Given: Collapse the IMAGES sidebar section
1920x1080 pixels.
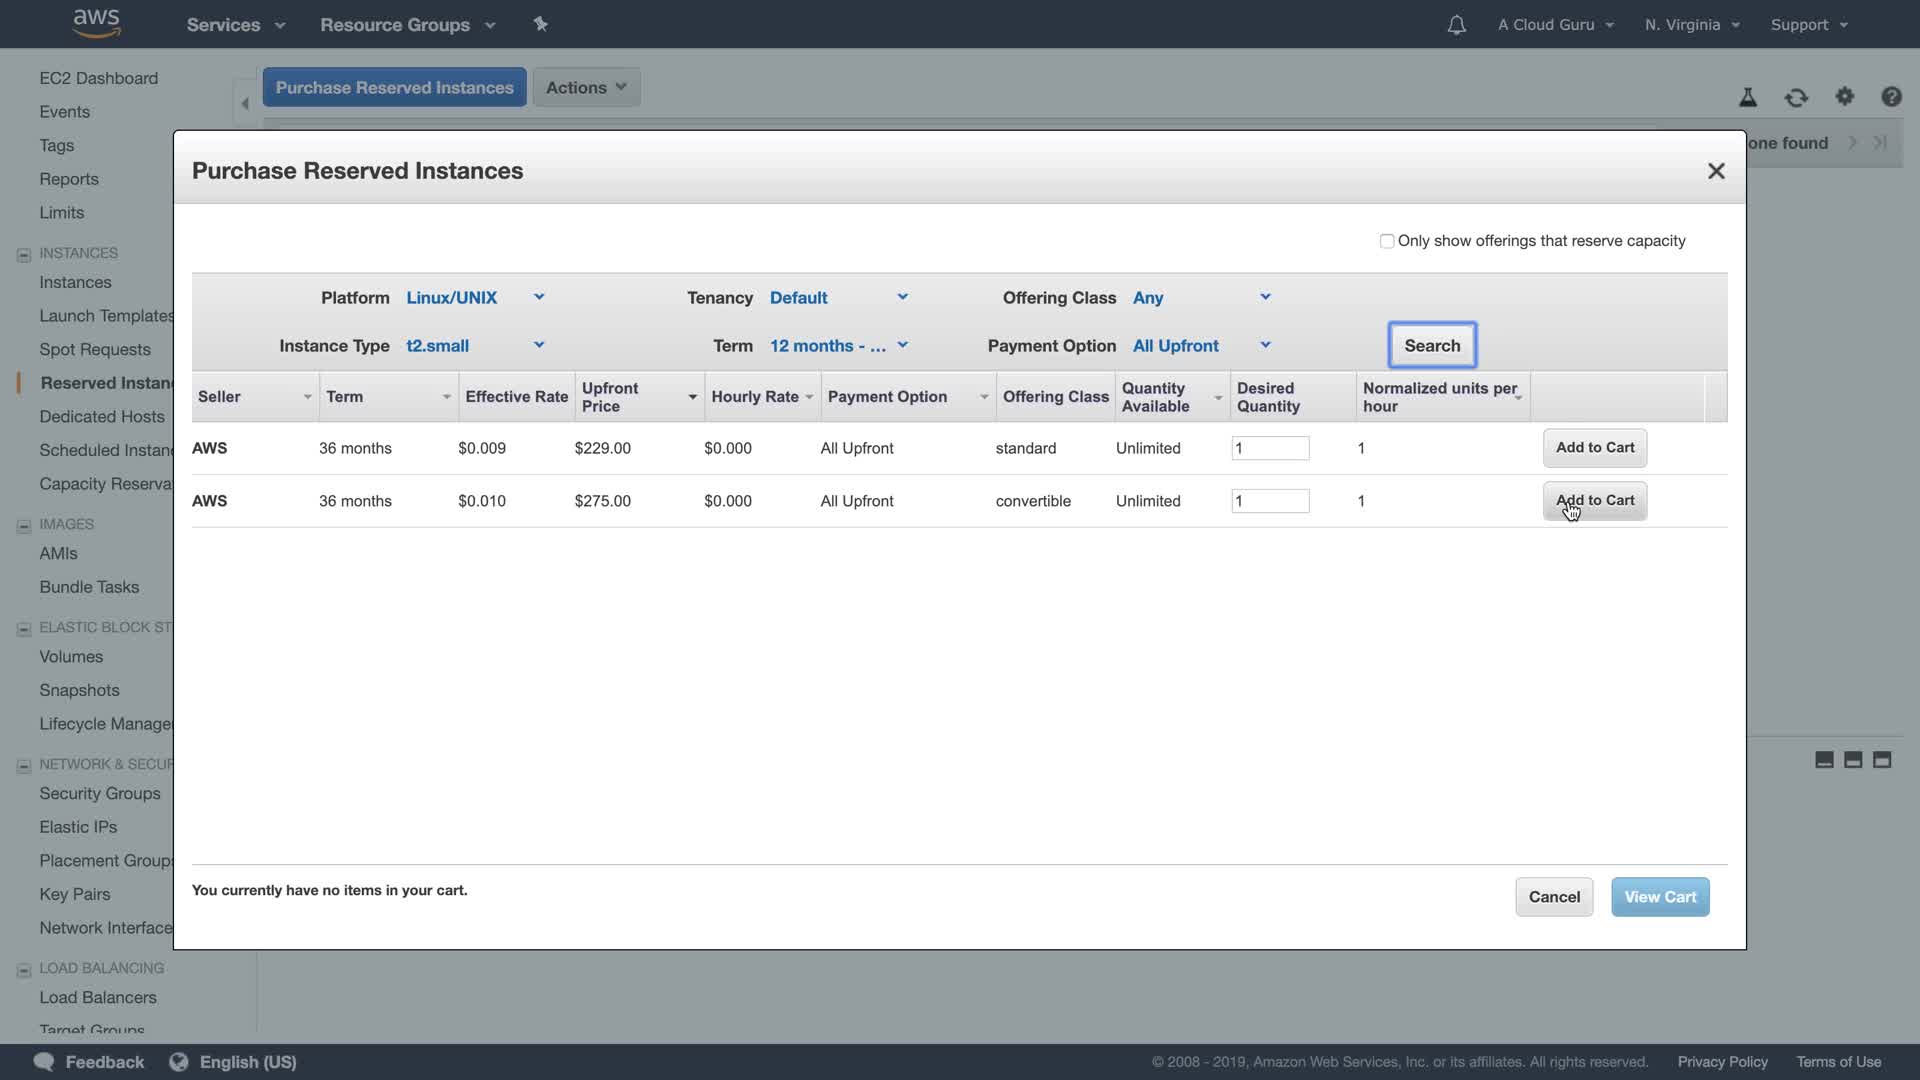Looking at the screenshot, I should pos(24,525).
